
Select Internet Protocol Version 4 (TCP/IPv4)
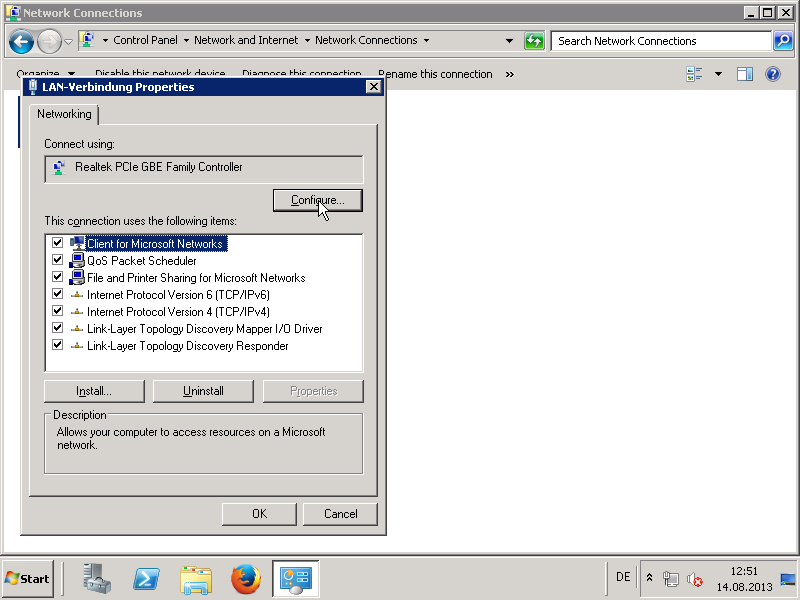click(x=178, y=311)
